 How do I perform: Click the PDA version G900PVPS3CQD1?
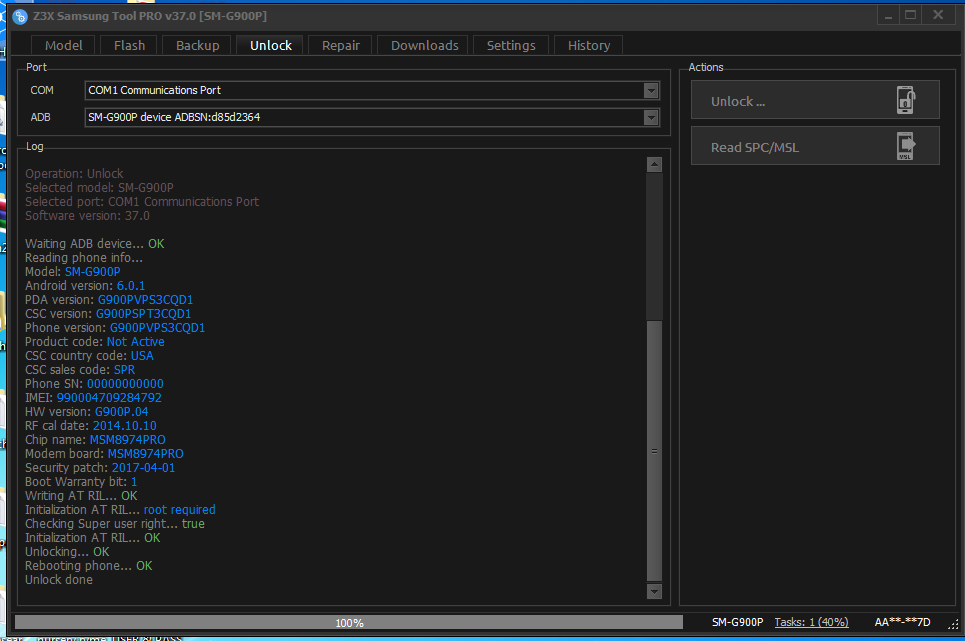pyautogui.click(x=145, y=300)
